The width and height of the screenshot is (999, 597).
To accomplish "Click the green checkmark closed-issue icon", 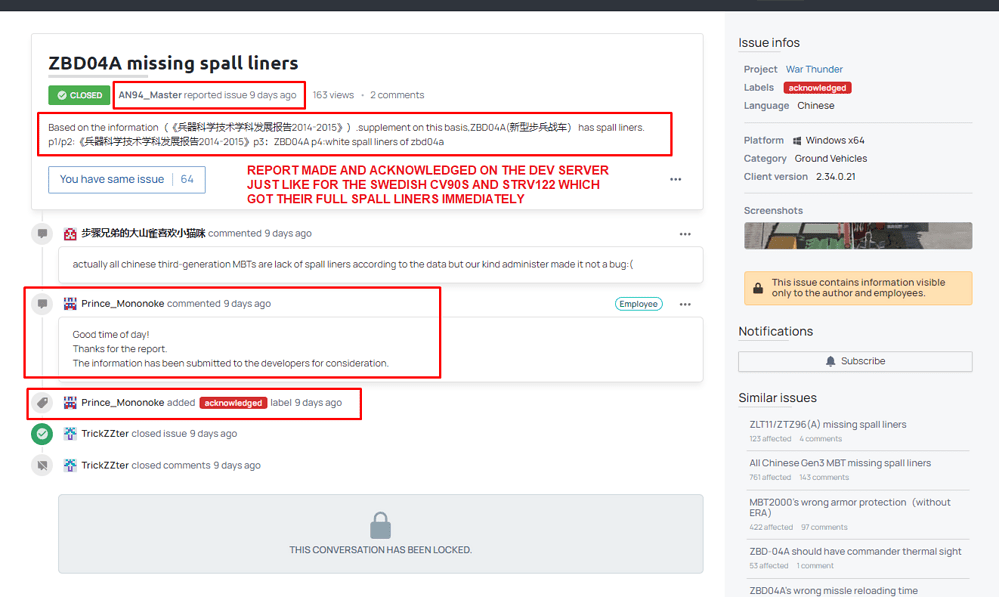I will (41, 434).
